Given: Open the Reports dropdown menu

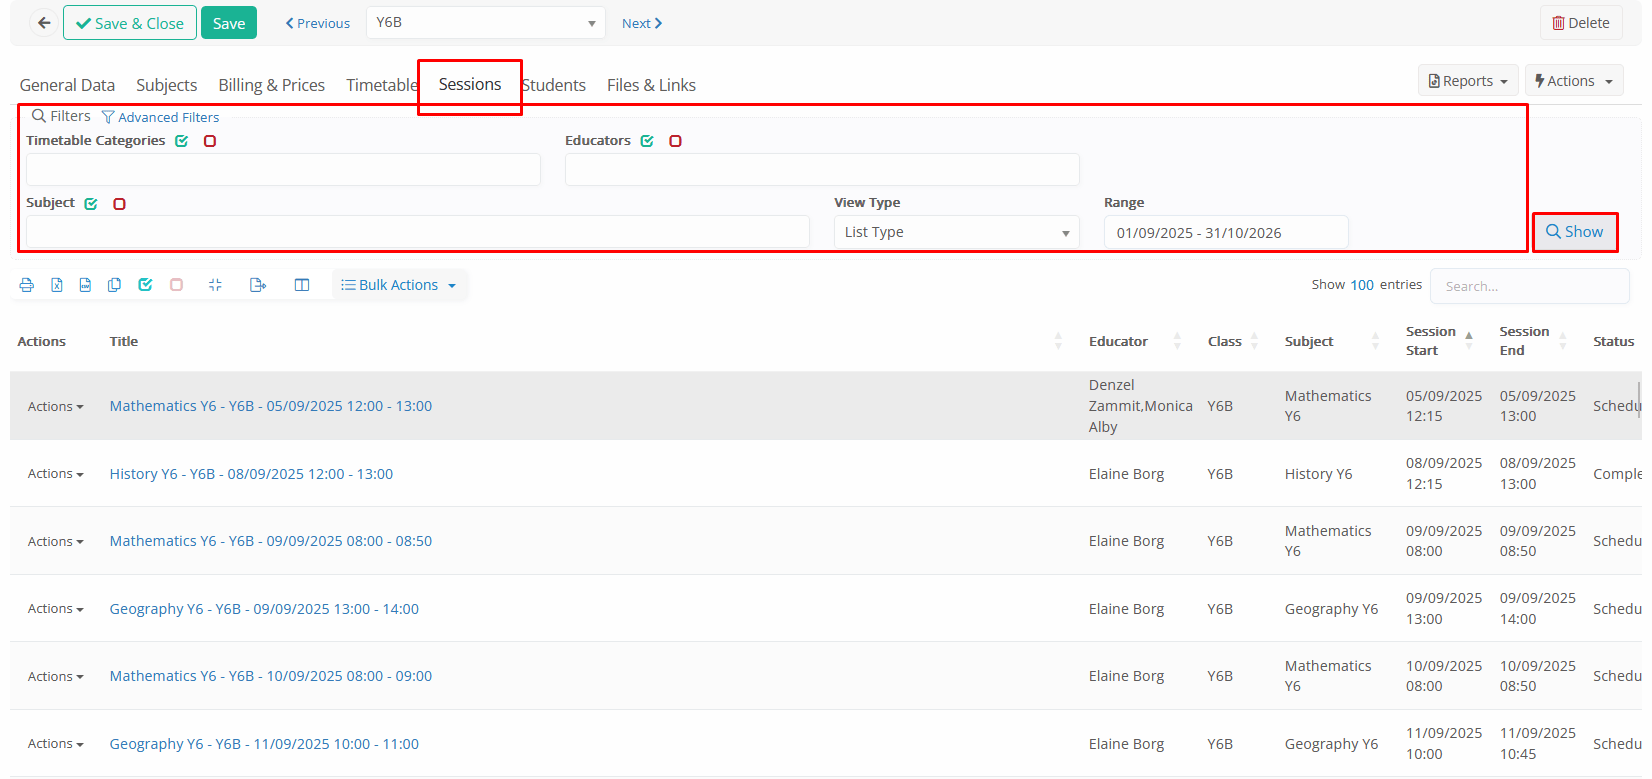Looking at the screenshot, I should (x=1467, y=81).
